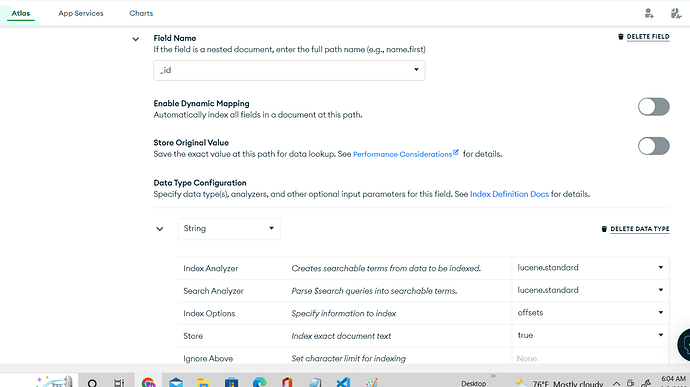Click the Ignore Above input field

click(x=590, y=358)
